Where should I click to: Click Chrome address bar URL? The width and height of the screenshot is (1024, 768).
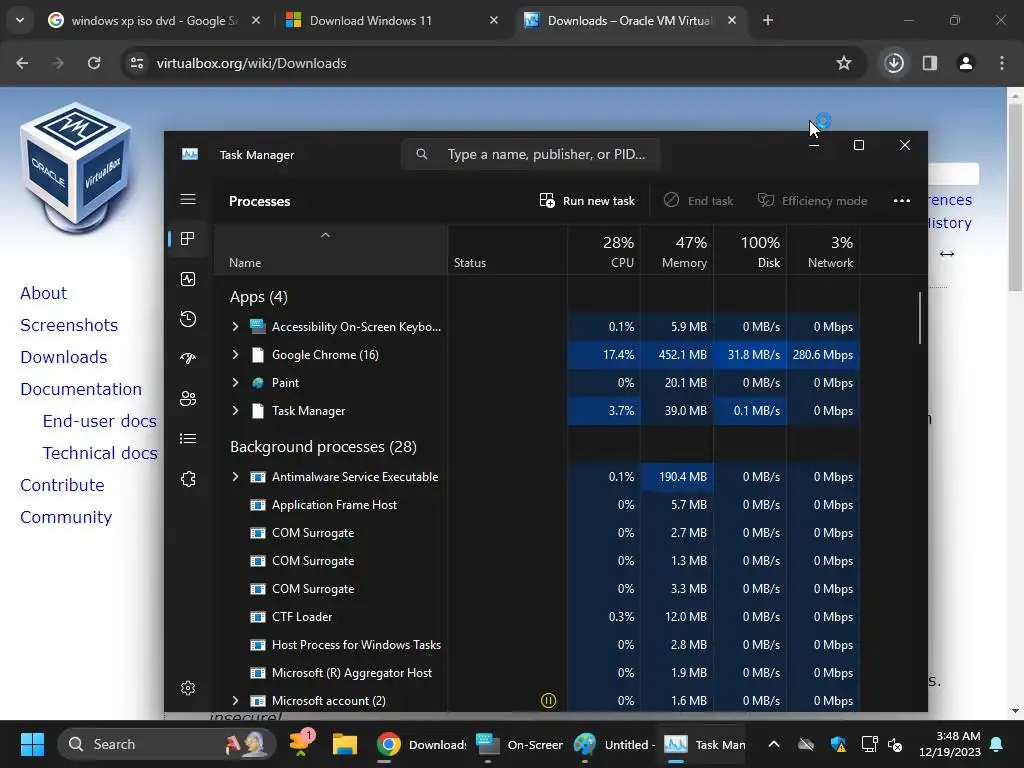click(251, 63)
